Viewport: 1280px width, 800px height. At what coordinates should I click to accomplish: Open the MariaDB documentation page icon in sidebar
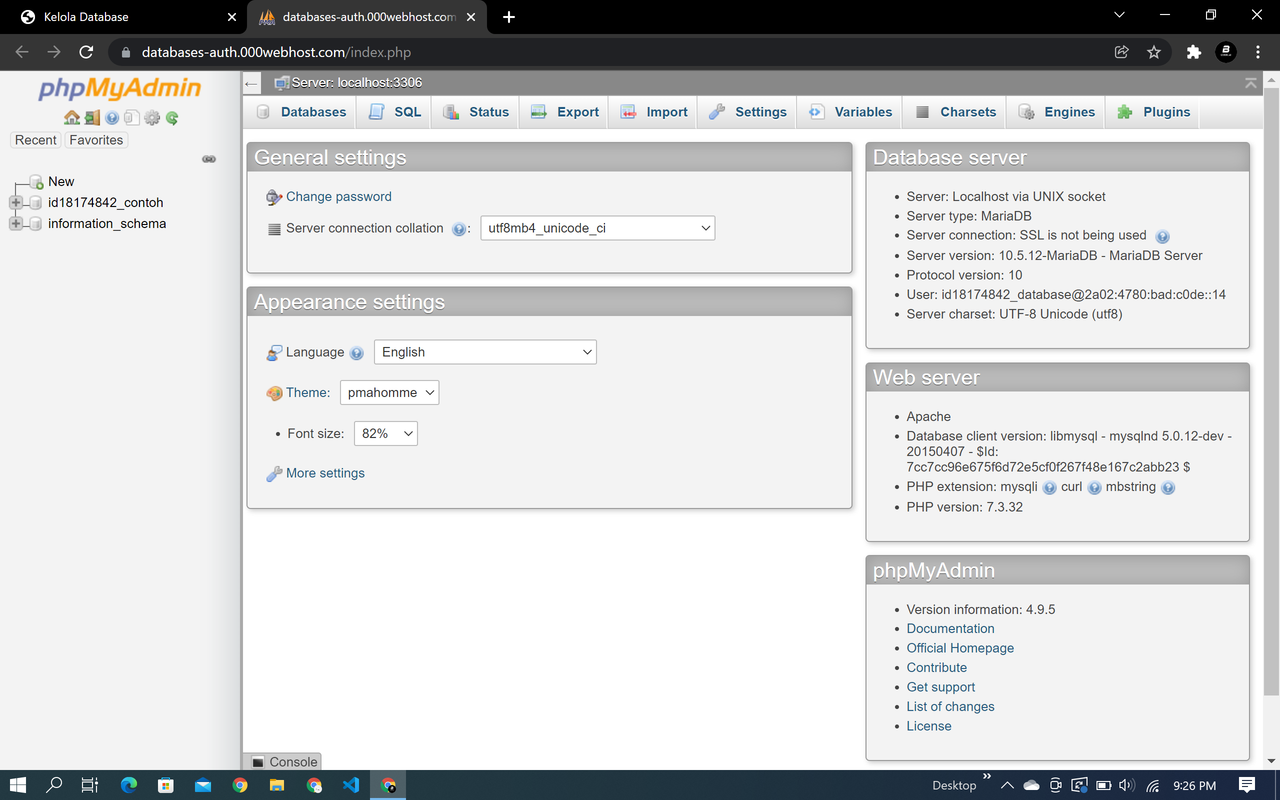click(131, 118)
